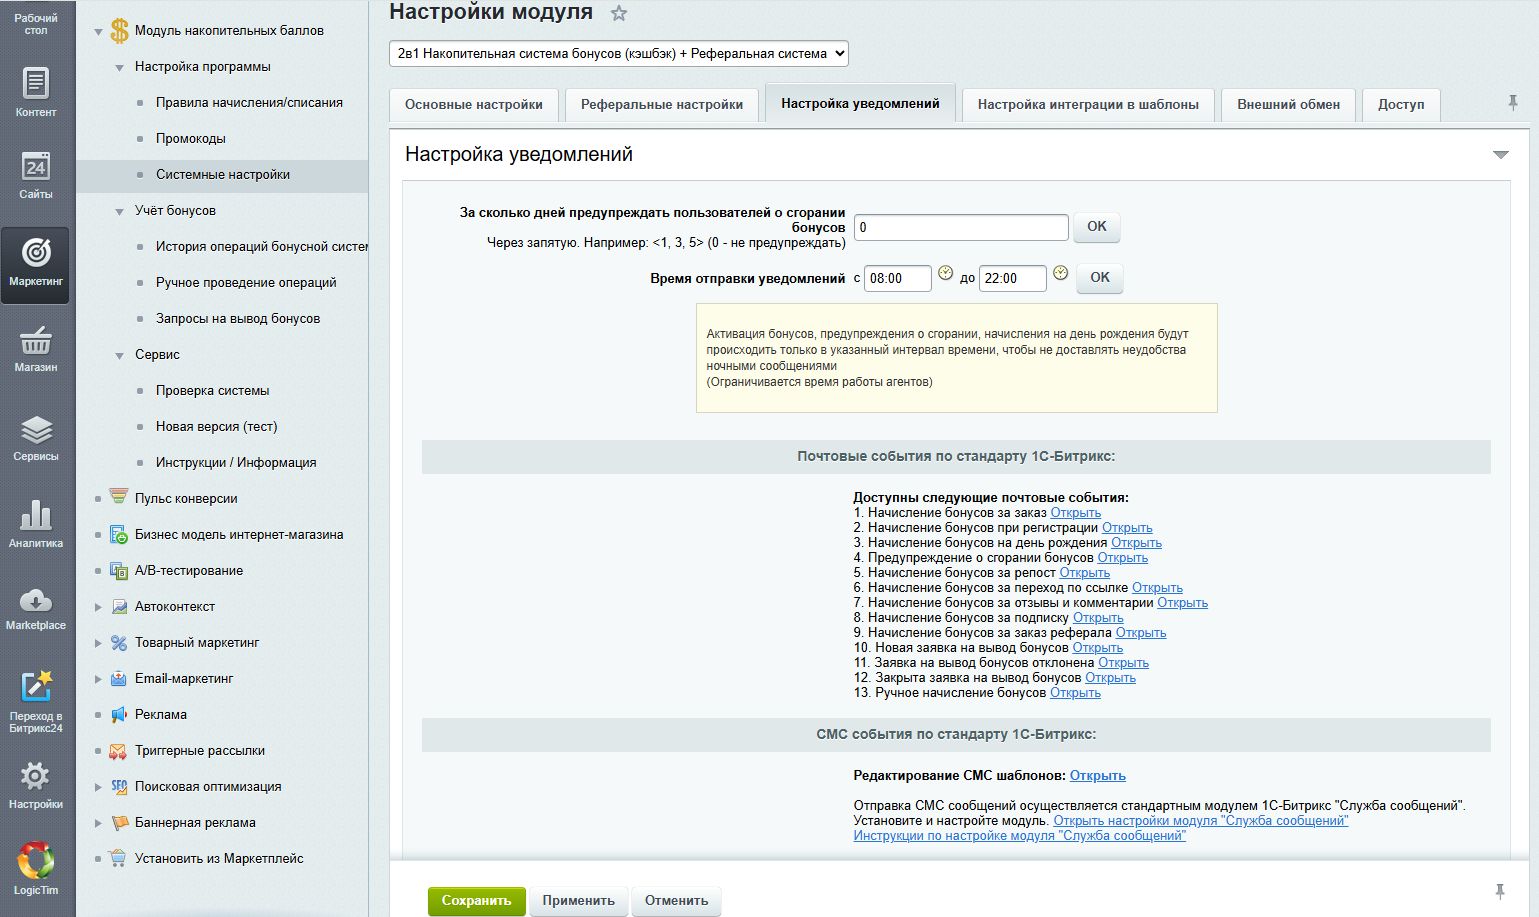The height and width of the screenshot is (917, 1539).
Task: Open clock picker for start time 08:00
Action: 945,273
